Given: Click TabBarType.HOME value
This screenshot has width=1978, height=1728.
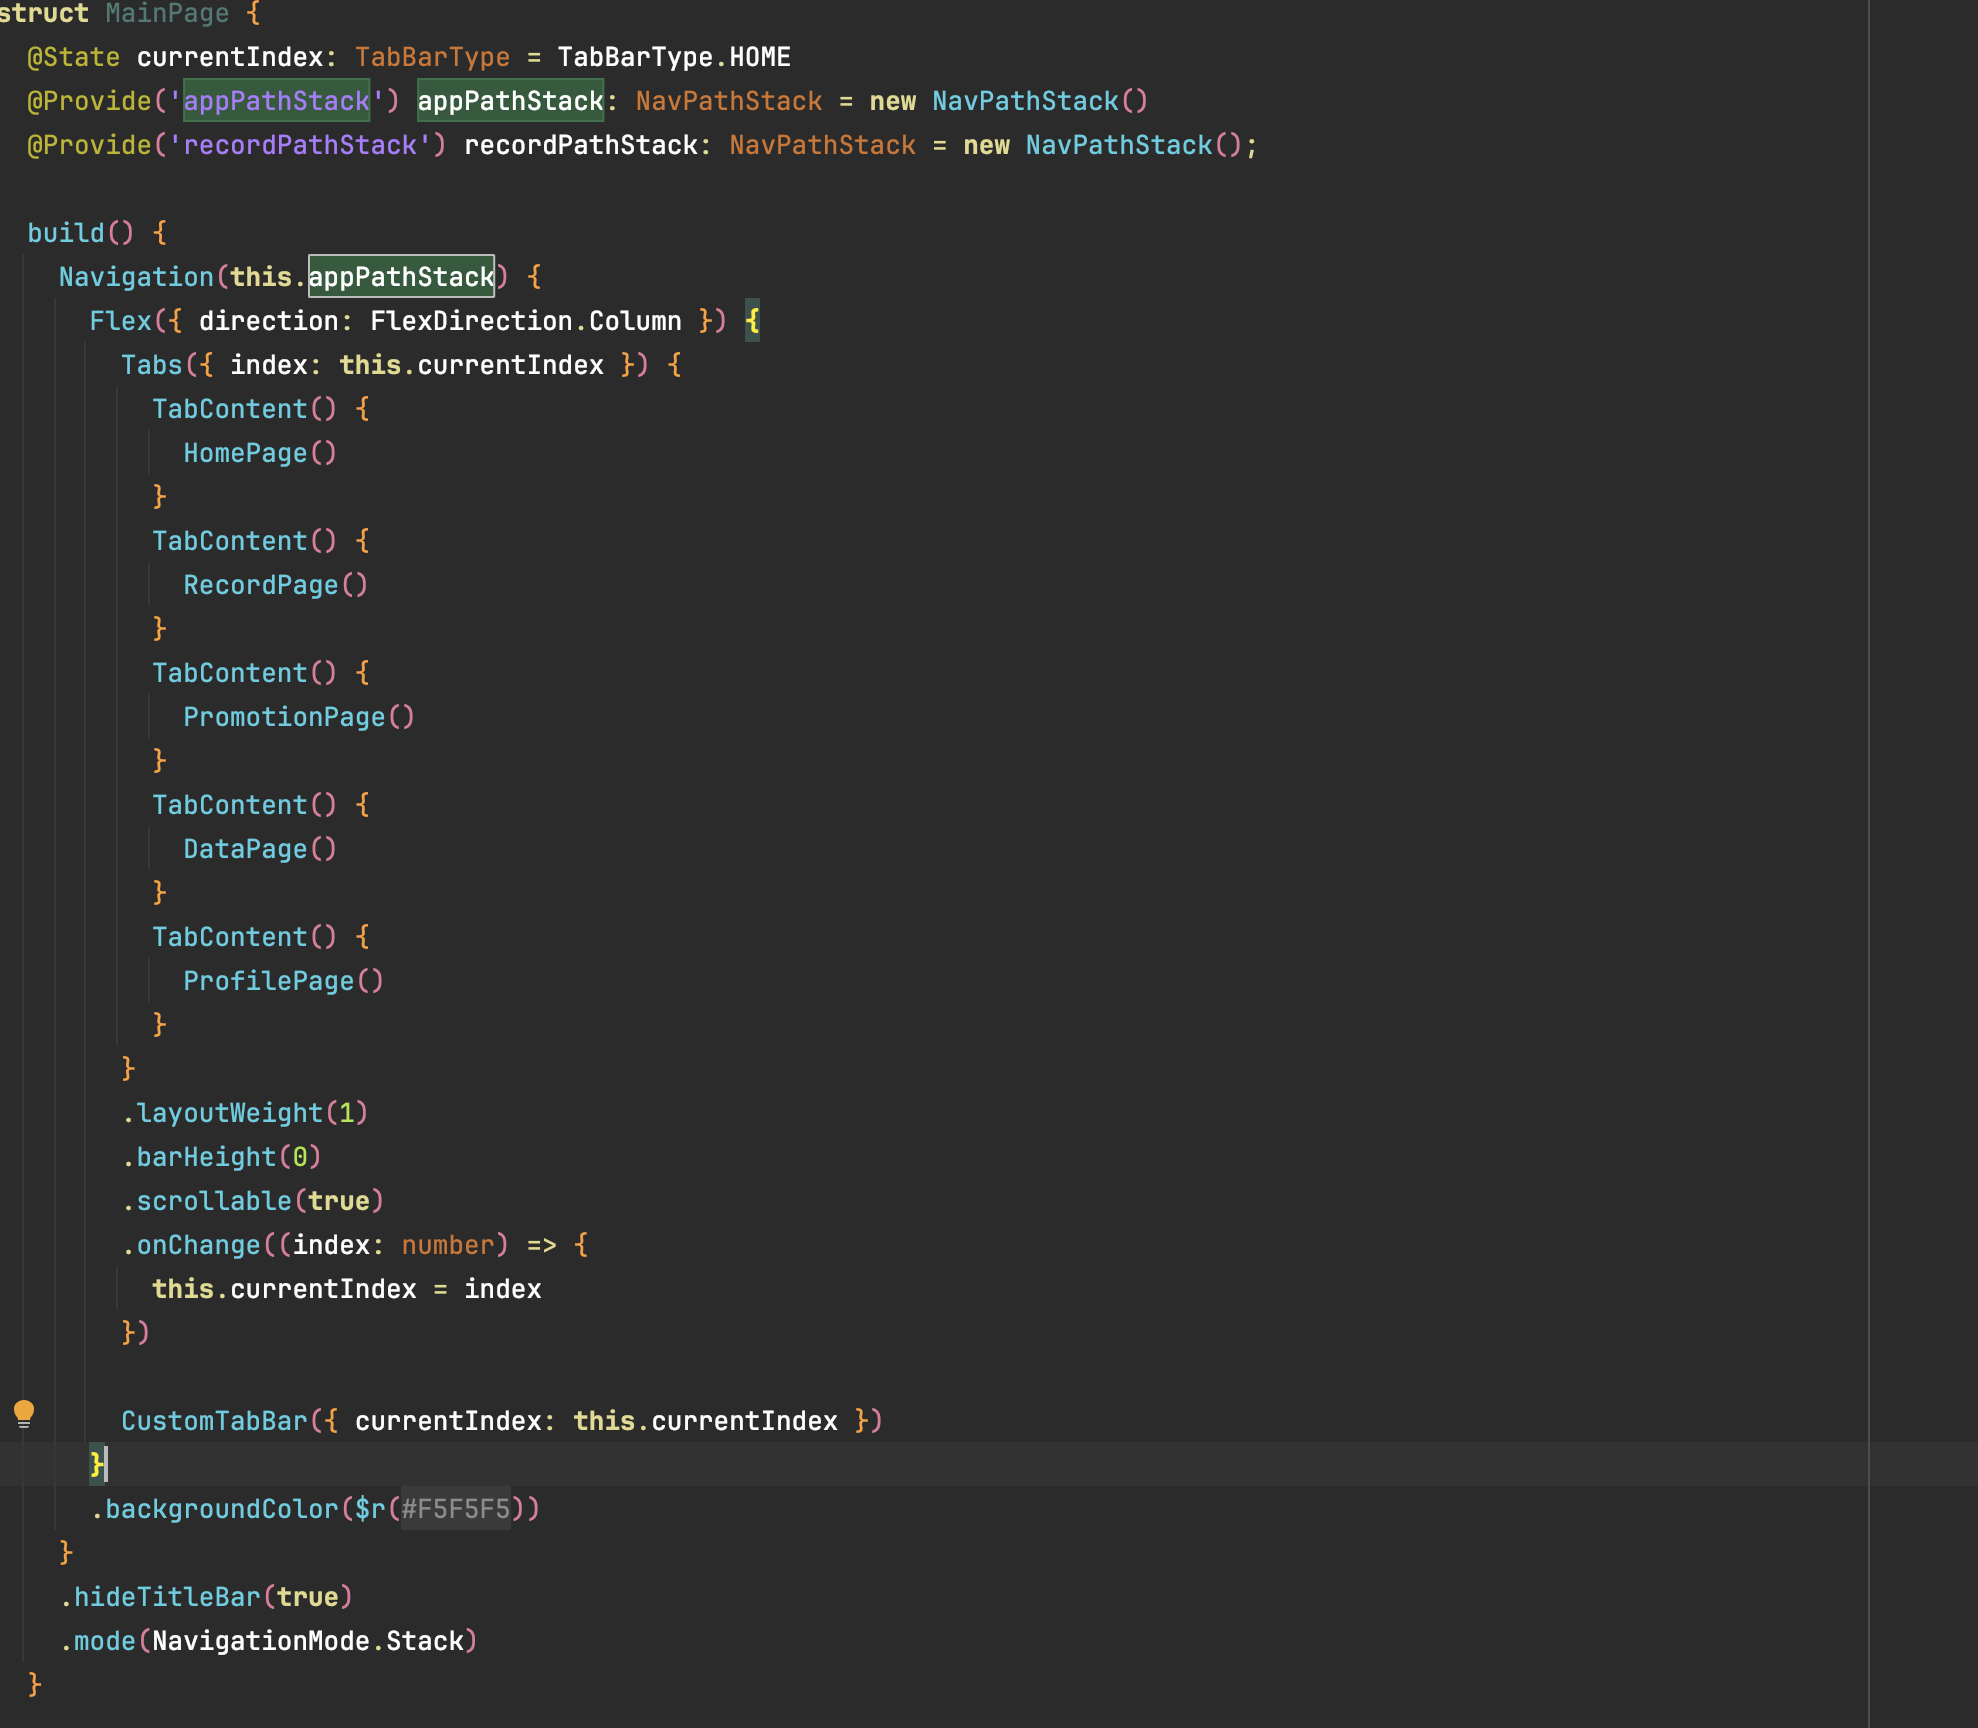Looking at the screenshot, I should 674,57.
